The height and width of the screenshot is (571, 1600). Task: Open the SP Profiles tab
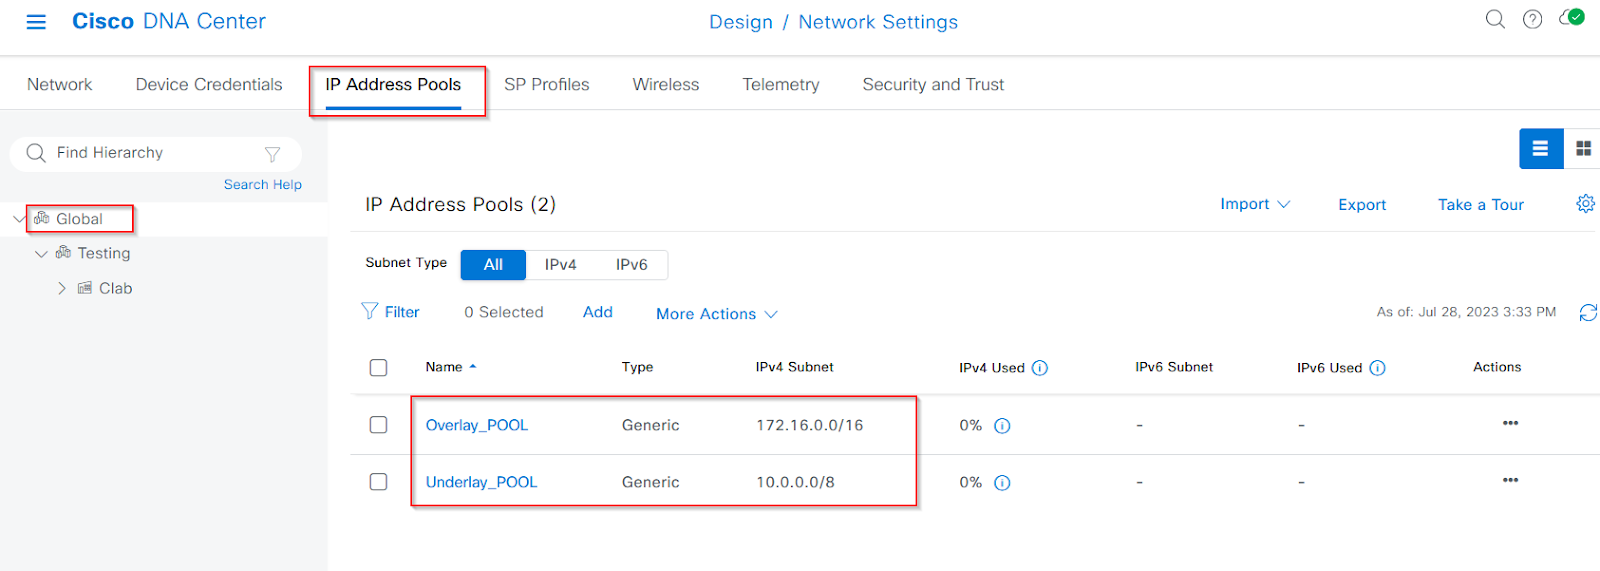(x=547, y=85)
